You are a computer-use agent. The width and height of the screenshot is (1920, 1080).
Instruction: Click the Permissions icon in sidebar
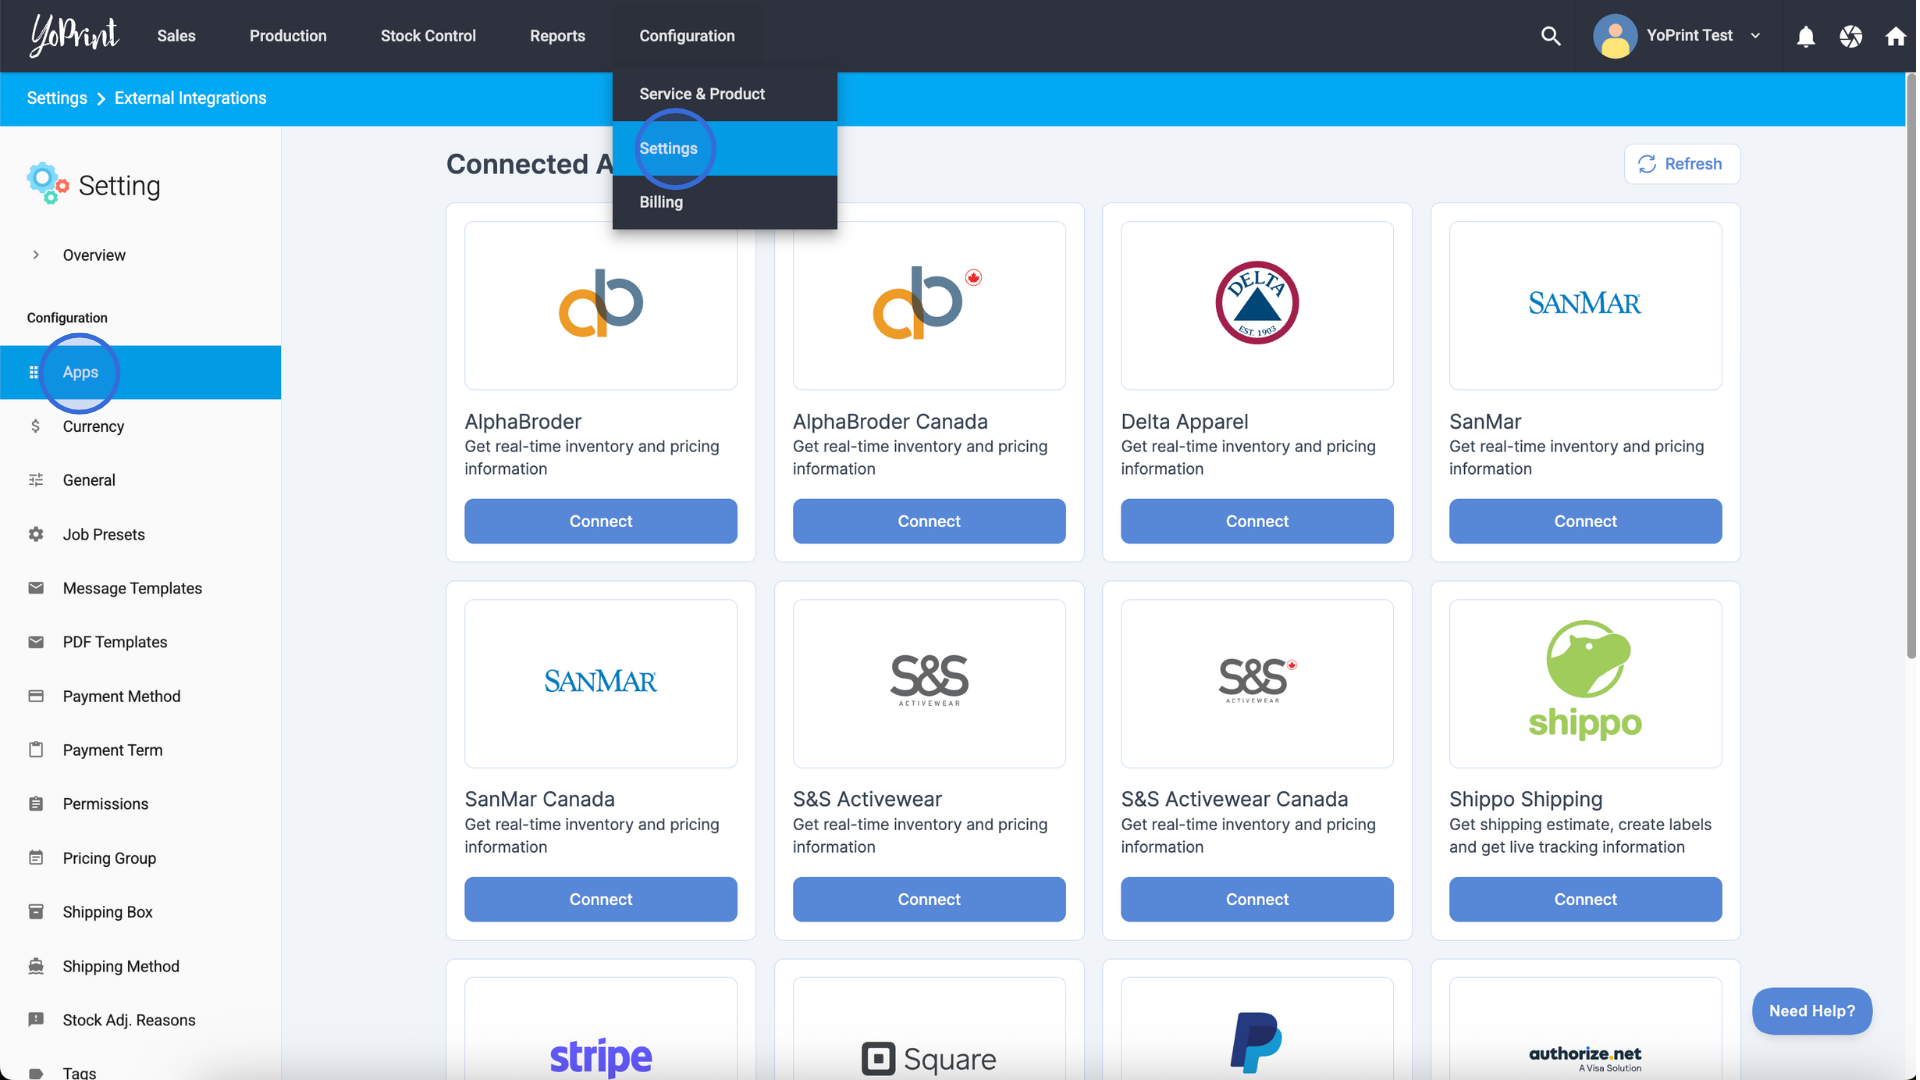(36, 804)
